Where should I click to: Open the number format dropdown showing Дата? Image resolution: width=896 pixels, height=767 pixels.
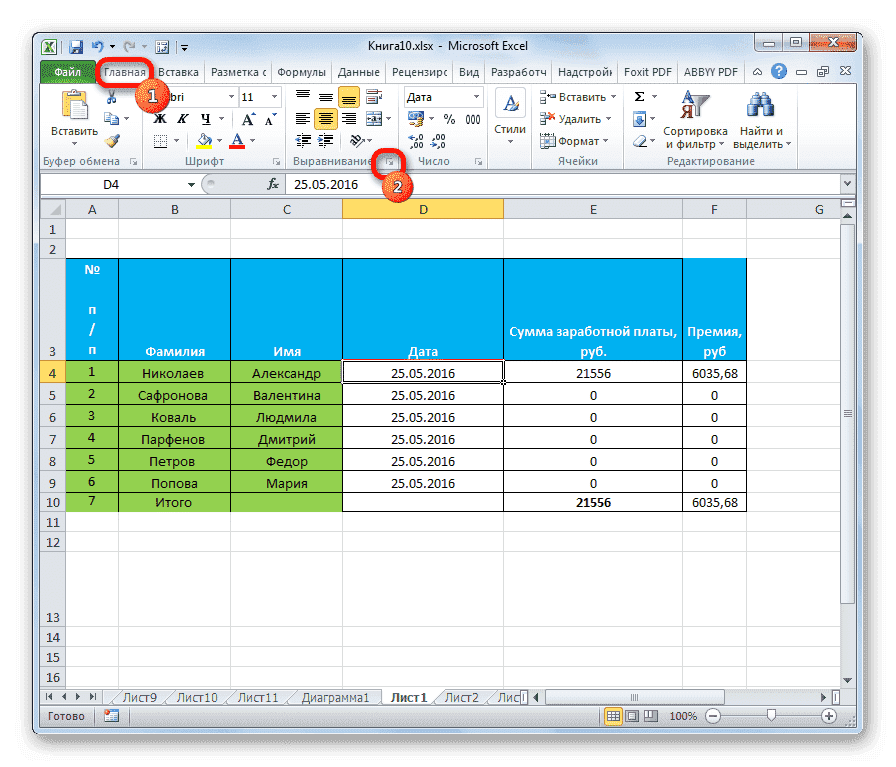click(x=476, y=96)
